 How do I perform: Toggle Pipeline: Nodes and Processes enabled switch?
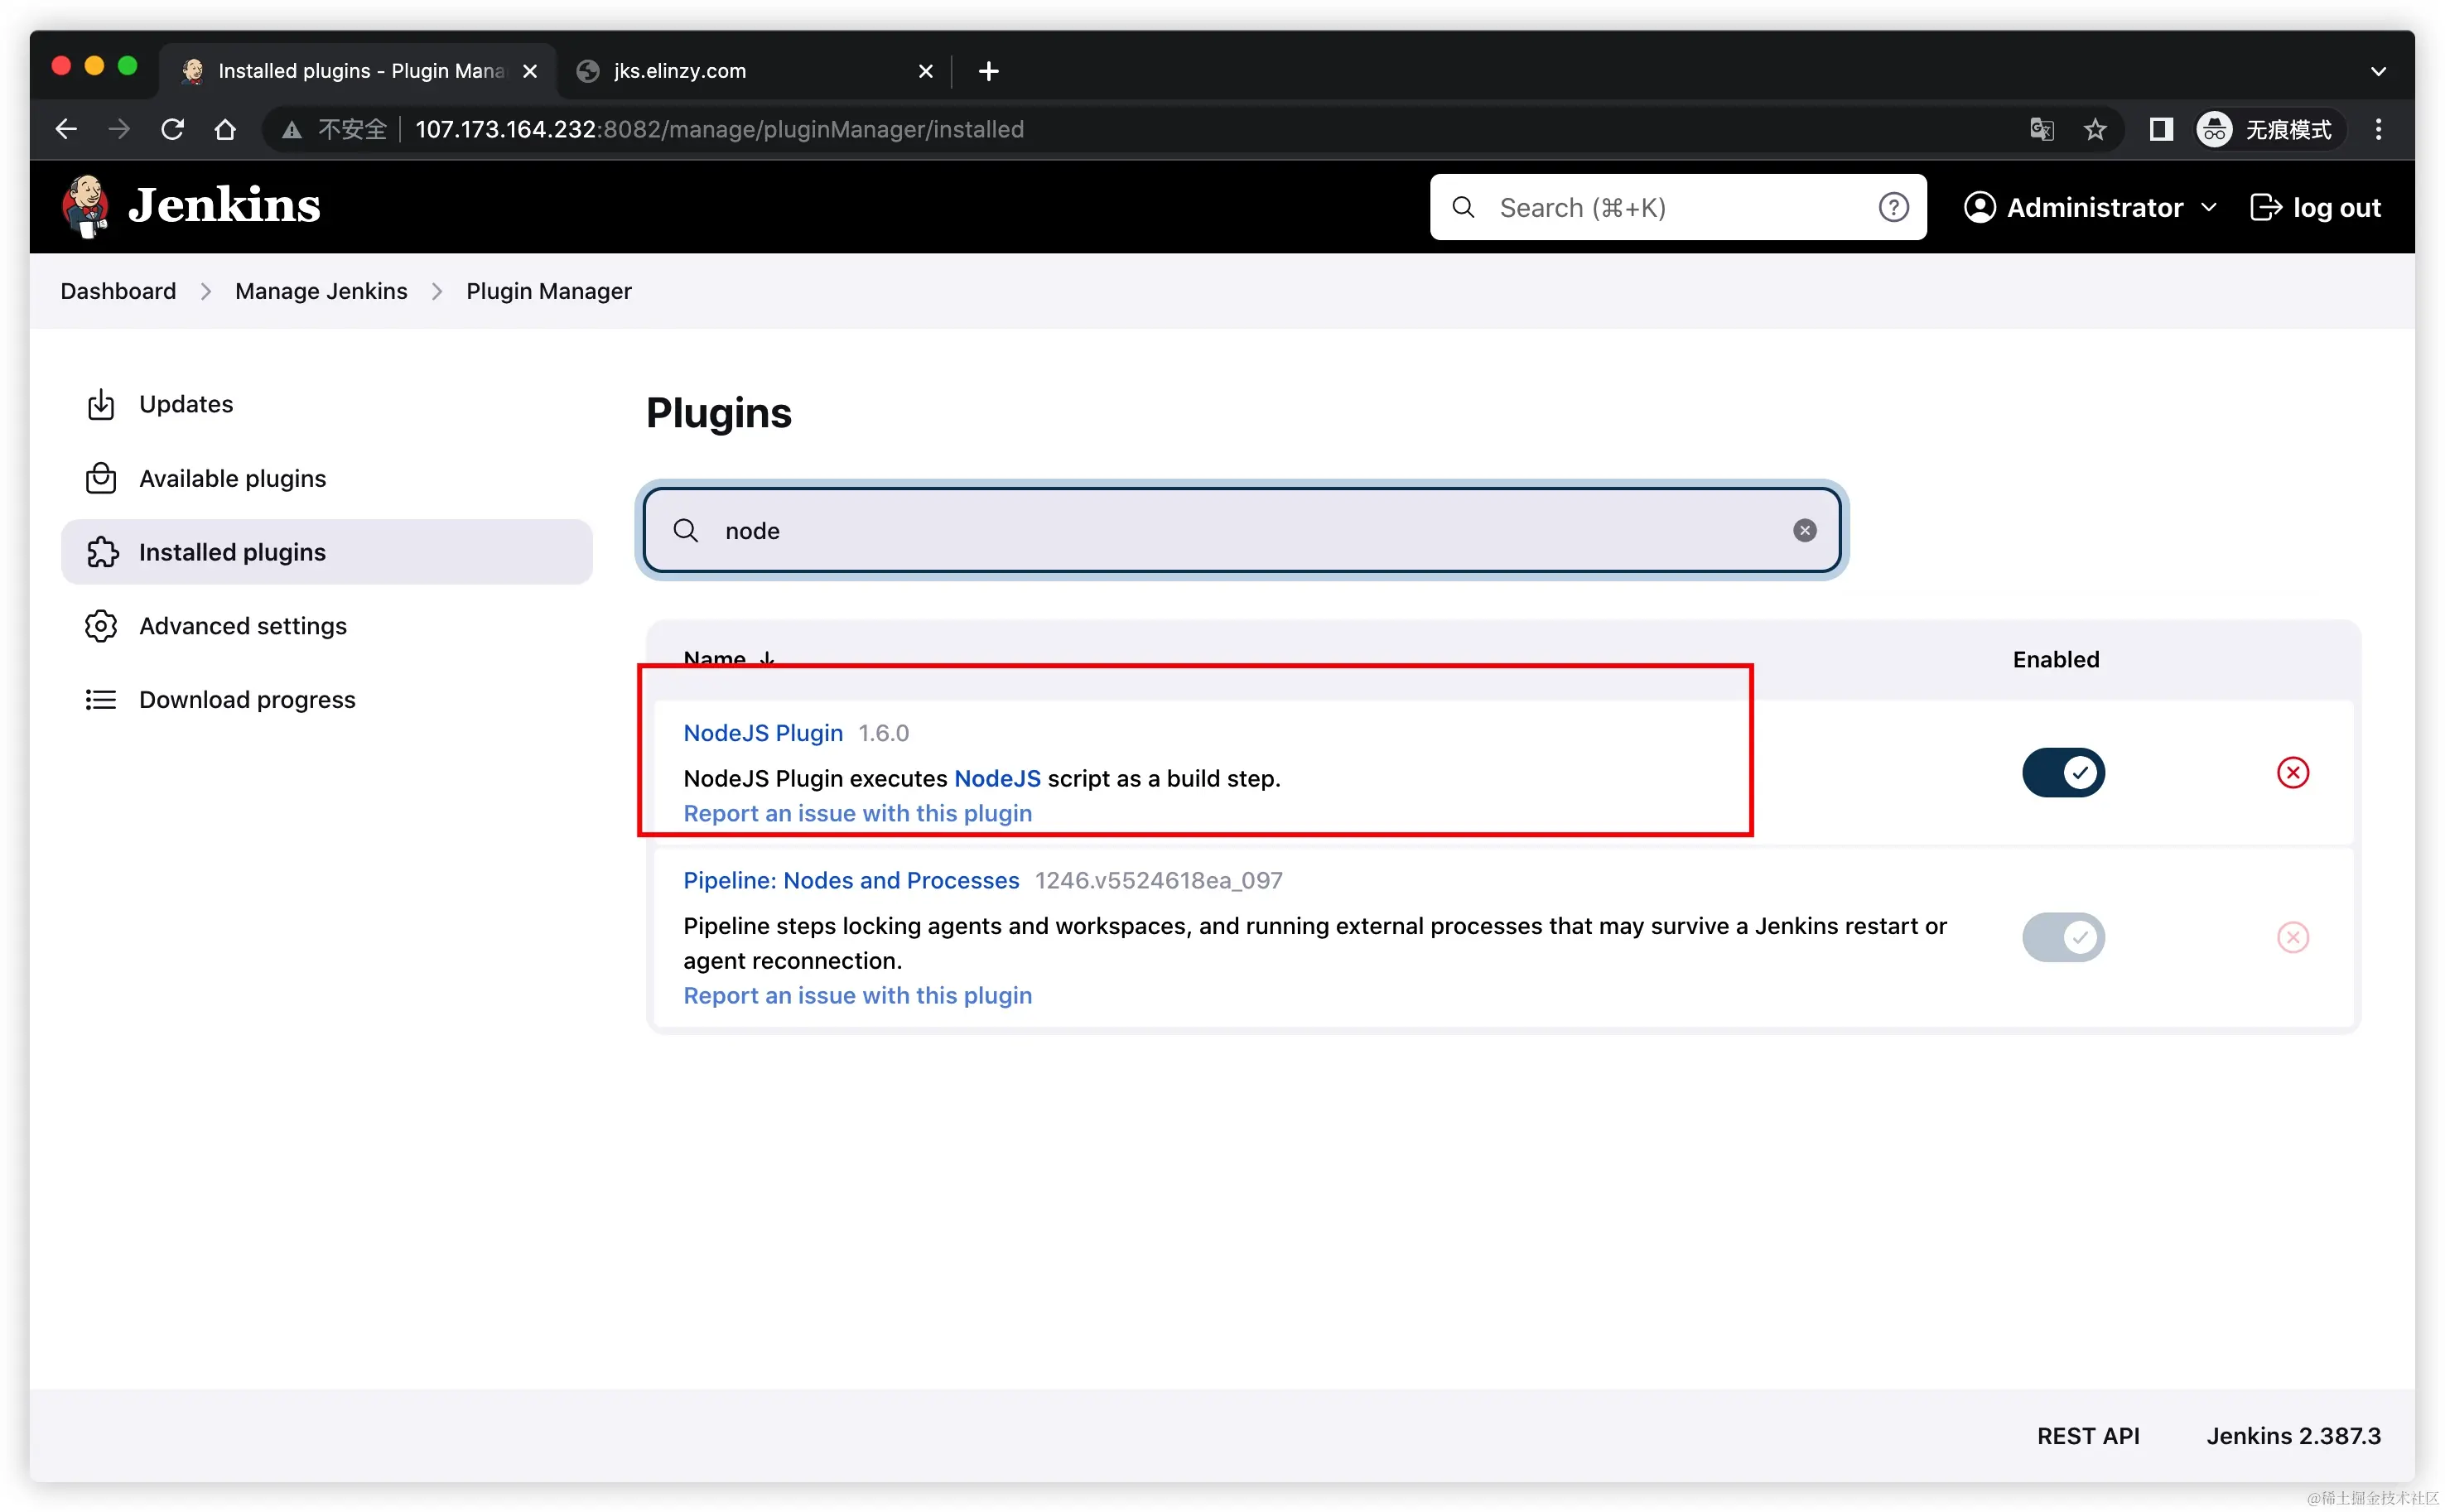[x=2063, y=937]
